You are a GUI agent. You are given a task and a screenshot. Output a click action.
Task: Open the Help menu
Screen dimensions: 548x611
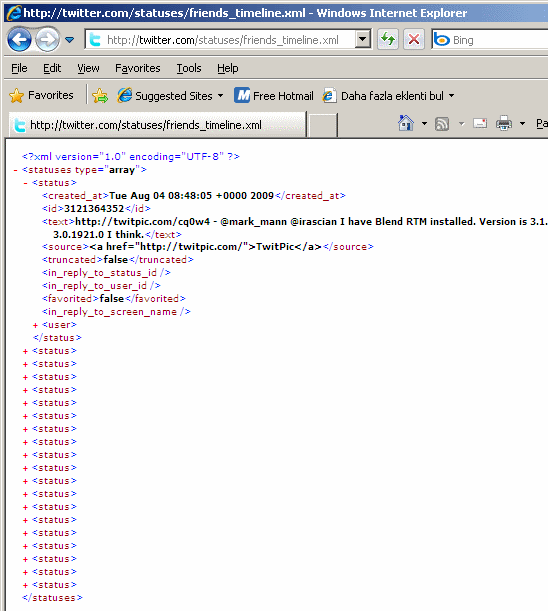pos(228,68)
